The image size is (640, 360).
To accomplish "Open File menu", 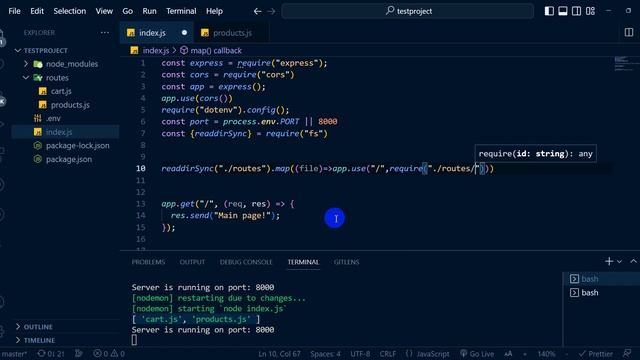I will tap(14, 11).
